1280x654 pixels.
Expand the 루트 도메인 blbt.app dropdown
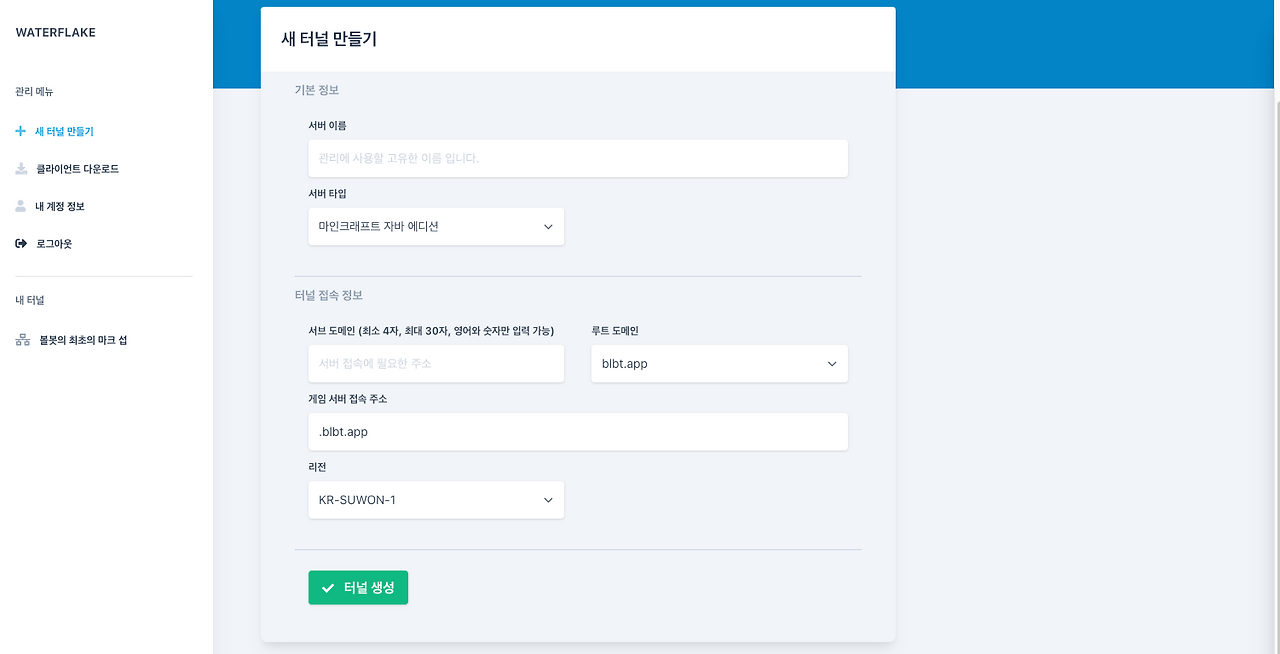(x=720, y=363)
